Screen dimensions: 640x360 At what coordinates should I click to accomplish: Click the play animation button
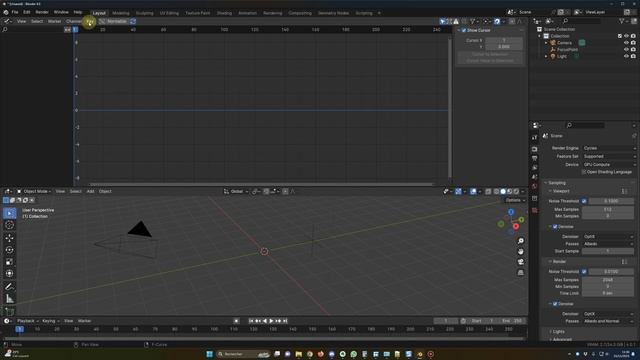(271, 321)
